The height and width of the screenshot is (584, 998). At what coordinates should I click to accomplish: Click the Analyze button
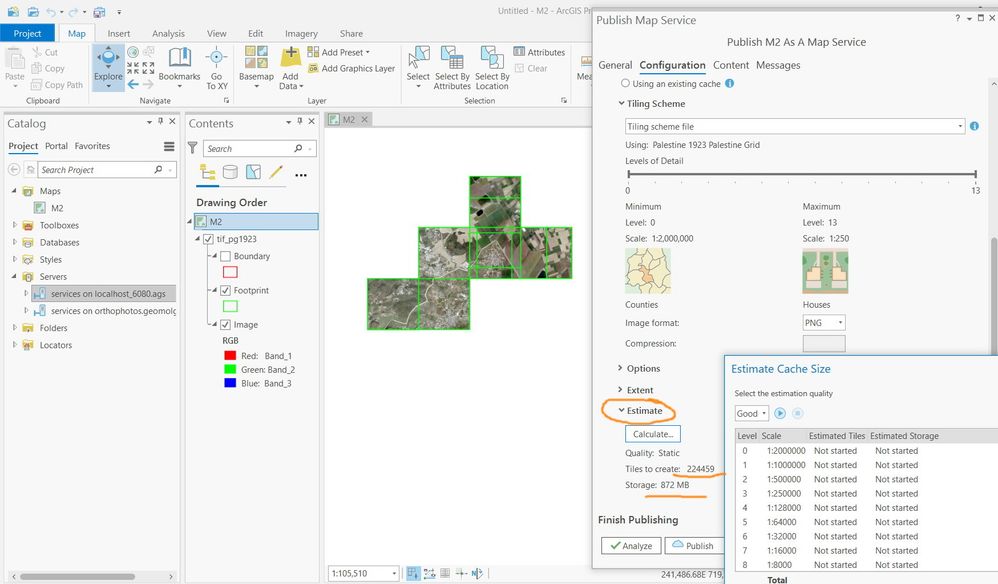point(631,545)
